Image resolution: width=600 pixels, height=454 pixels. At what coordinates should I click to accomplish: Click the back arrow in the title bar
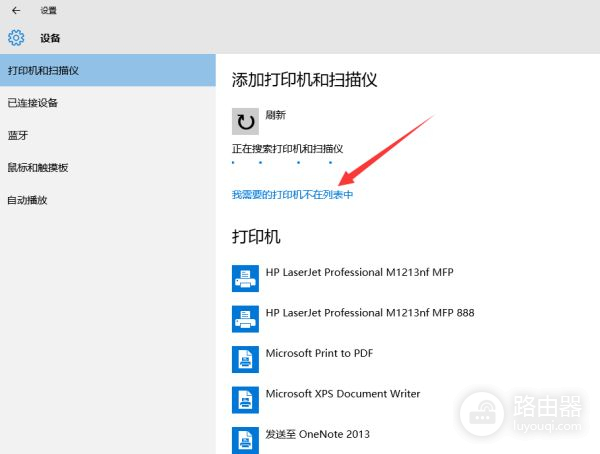click(x=16, y=10)
